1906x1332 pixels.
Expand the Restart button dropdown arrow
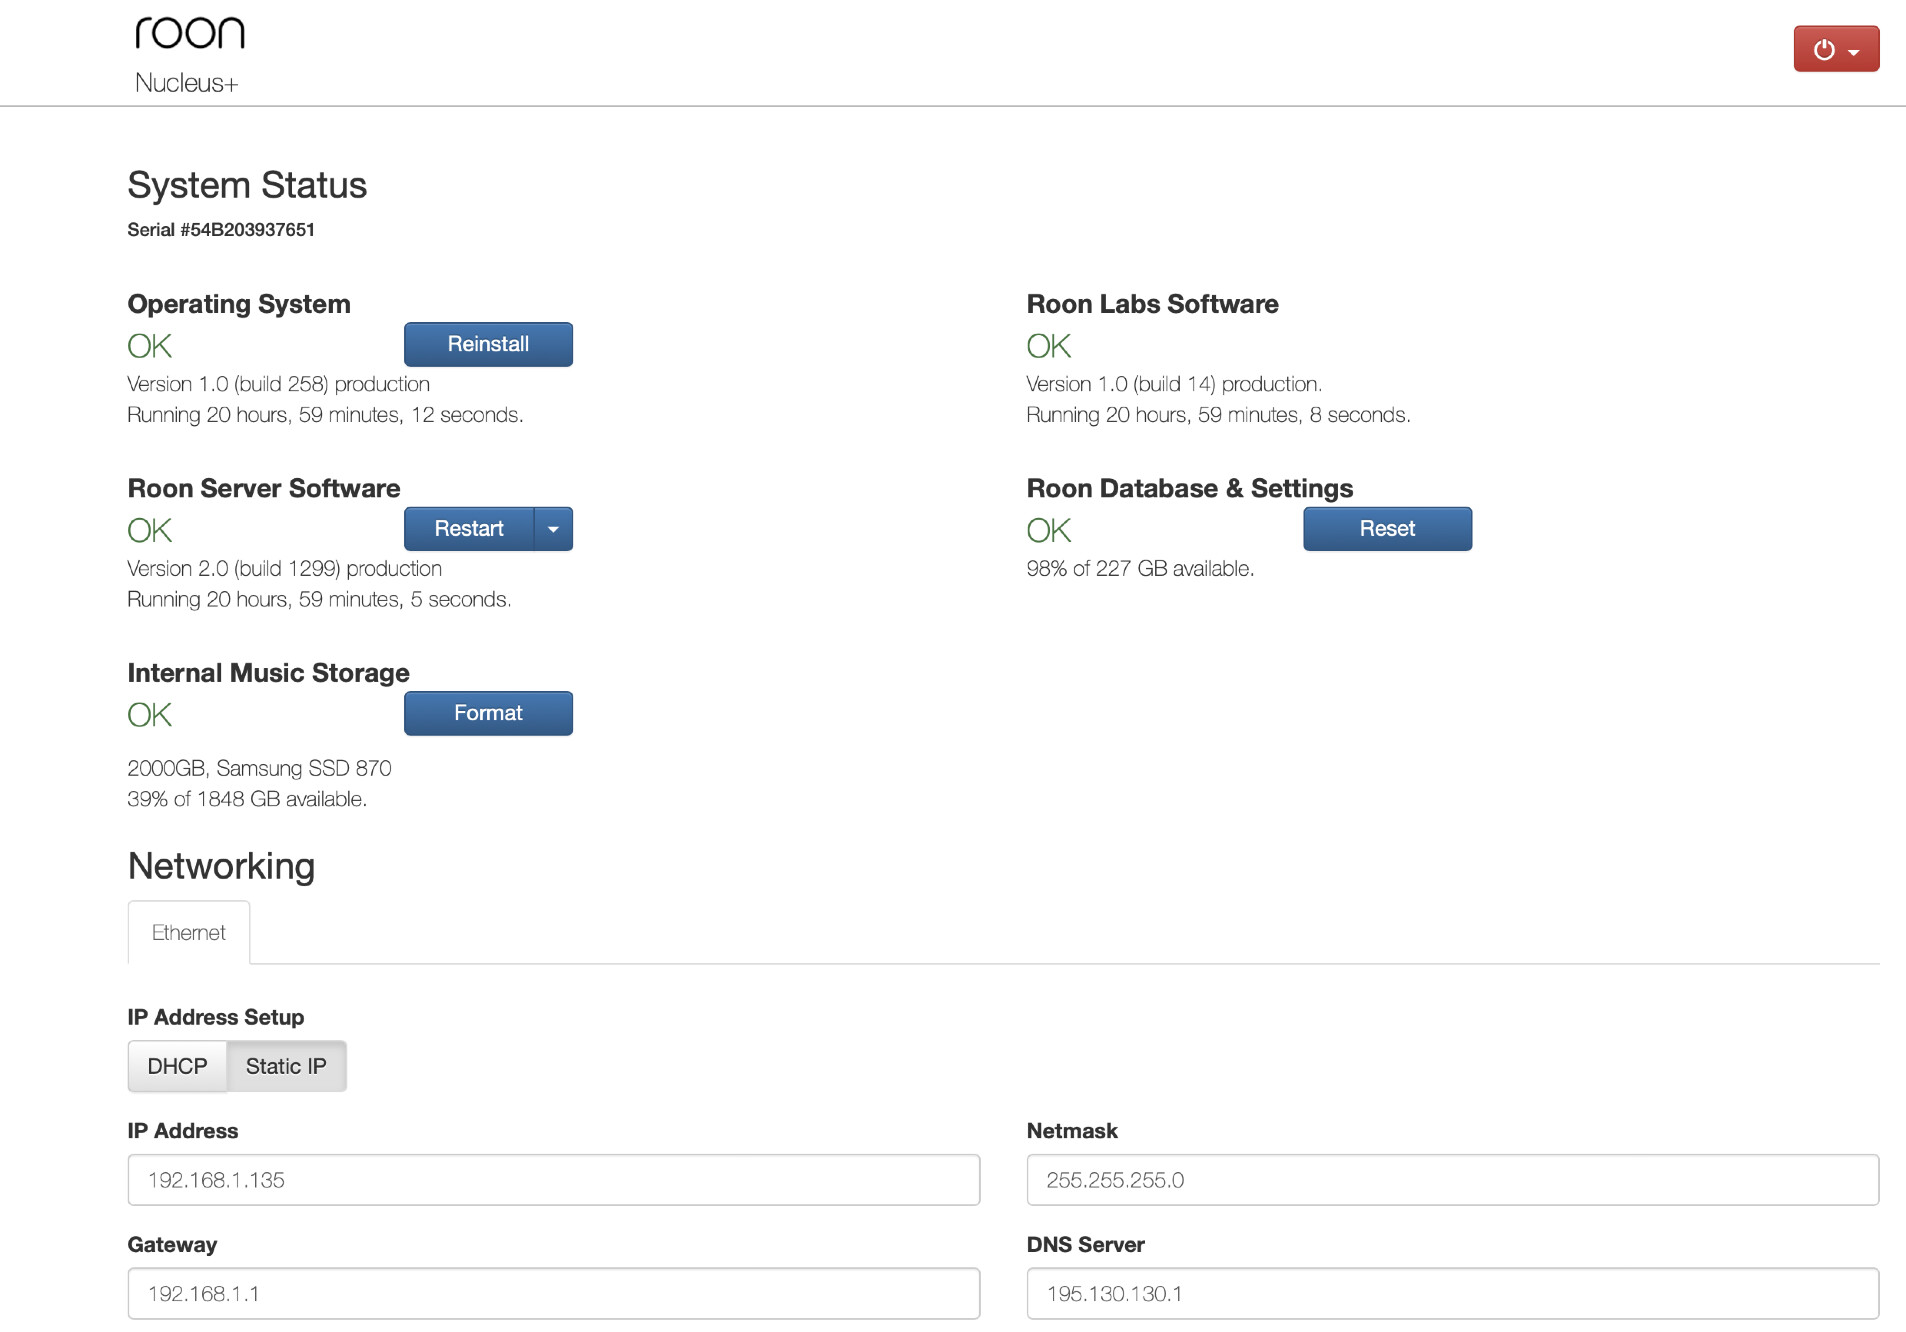point(553,529)
